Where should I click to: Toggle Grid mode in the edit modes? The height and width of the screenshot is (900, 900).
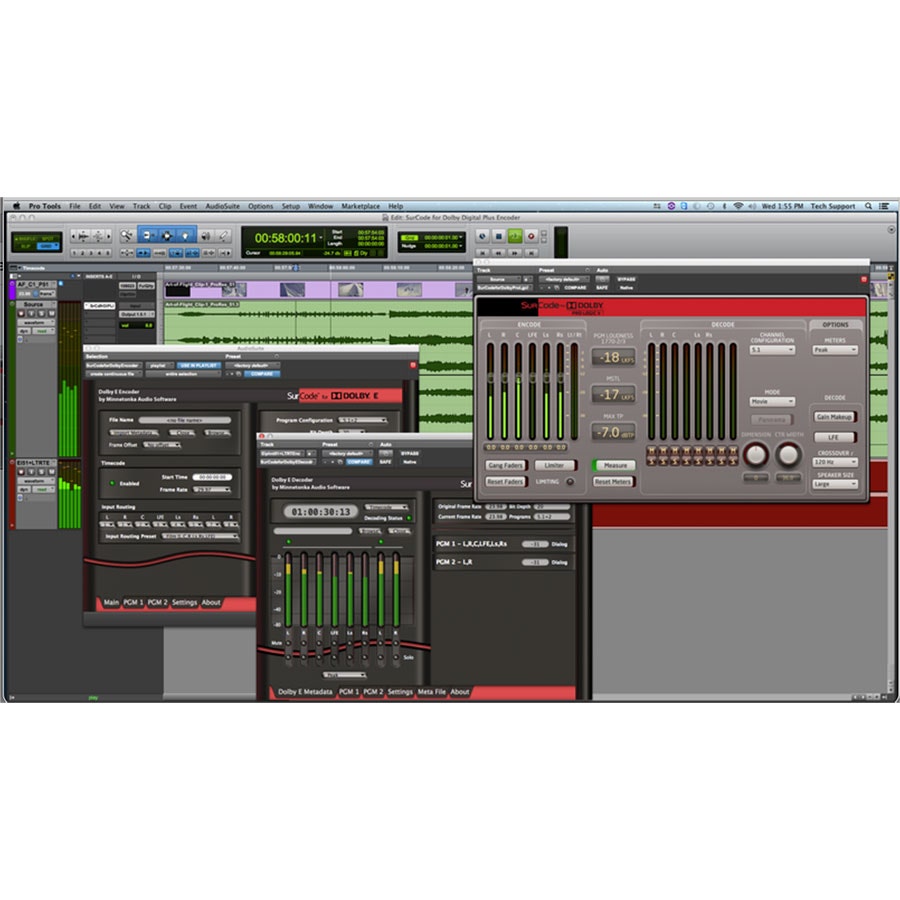(46, 246)
